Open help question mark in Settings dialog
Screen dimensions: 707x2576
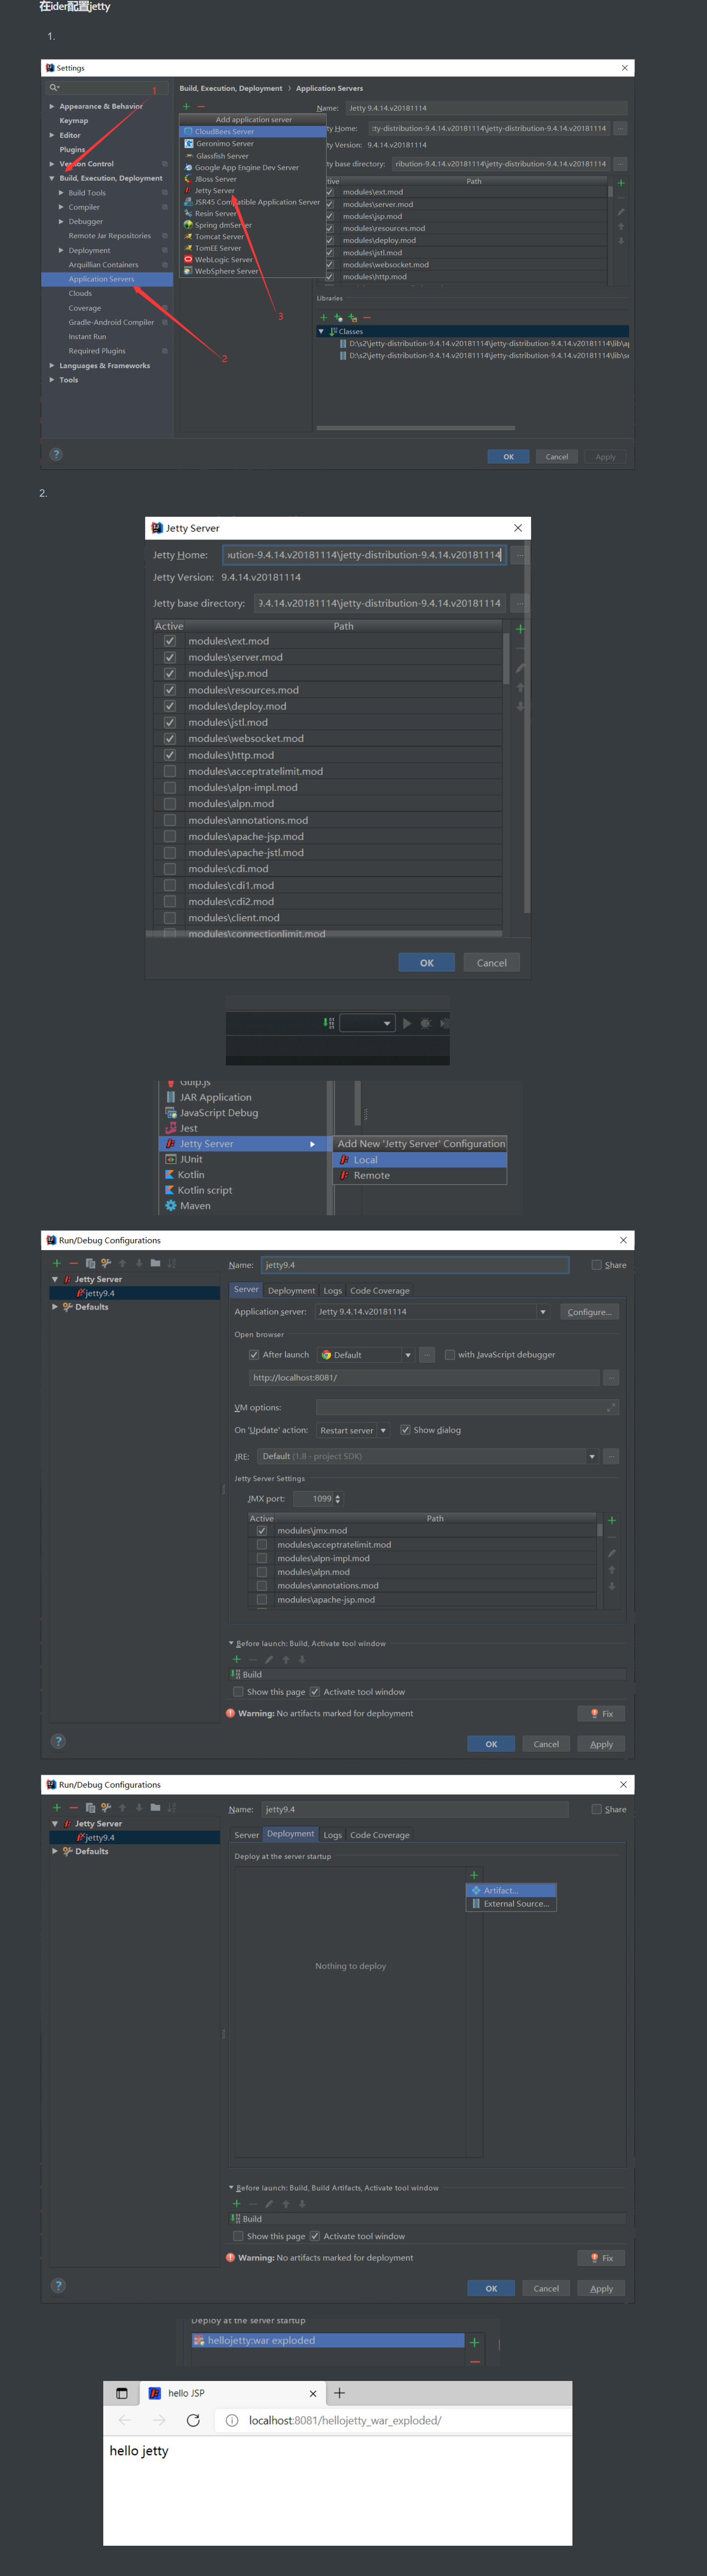pyautogui.click(x=56, y=454)
